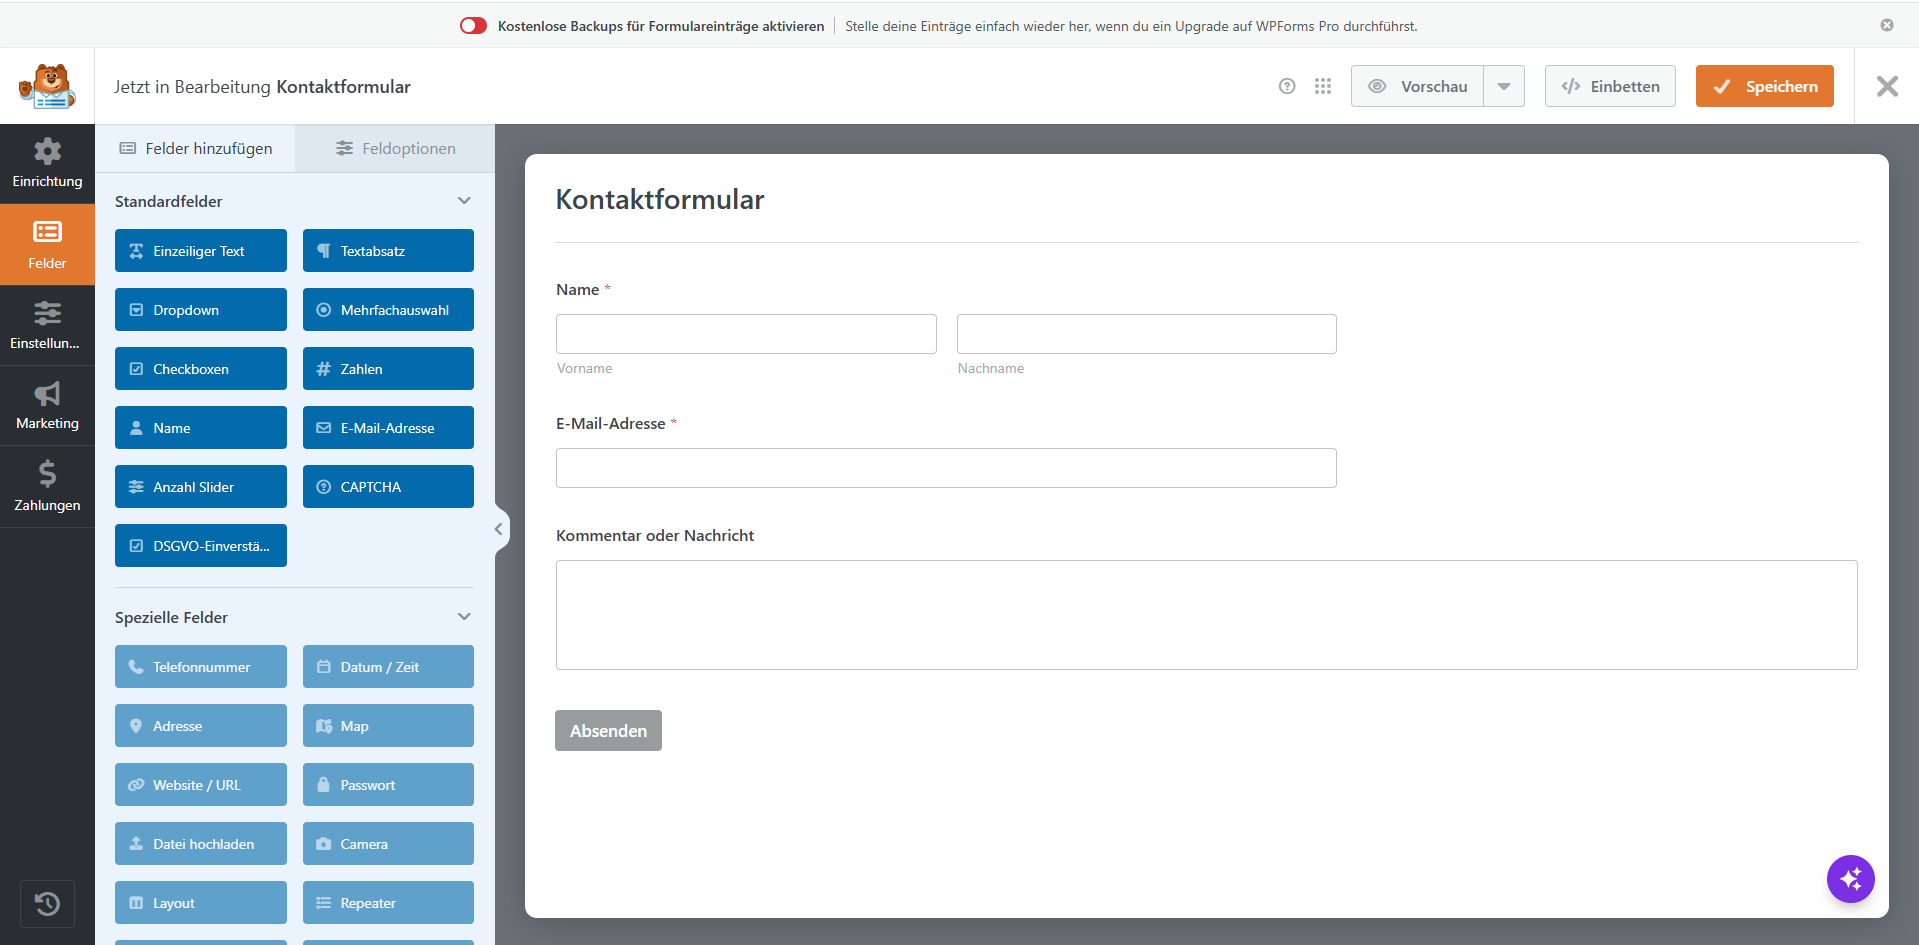Open the help question mark icon
Screen dimensions: 1919x945
click(x=1287, y=86)
